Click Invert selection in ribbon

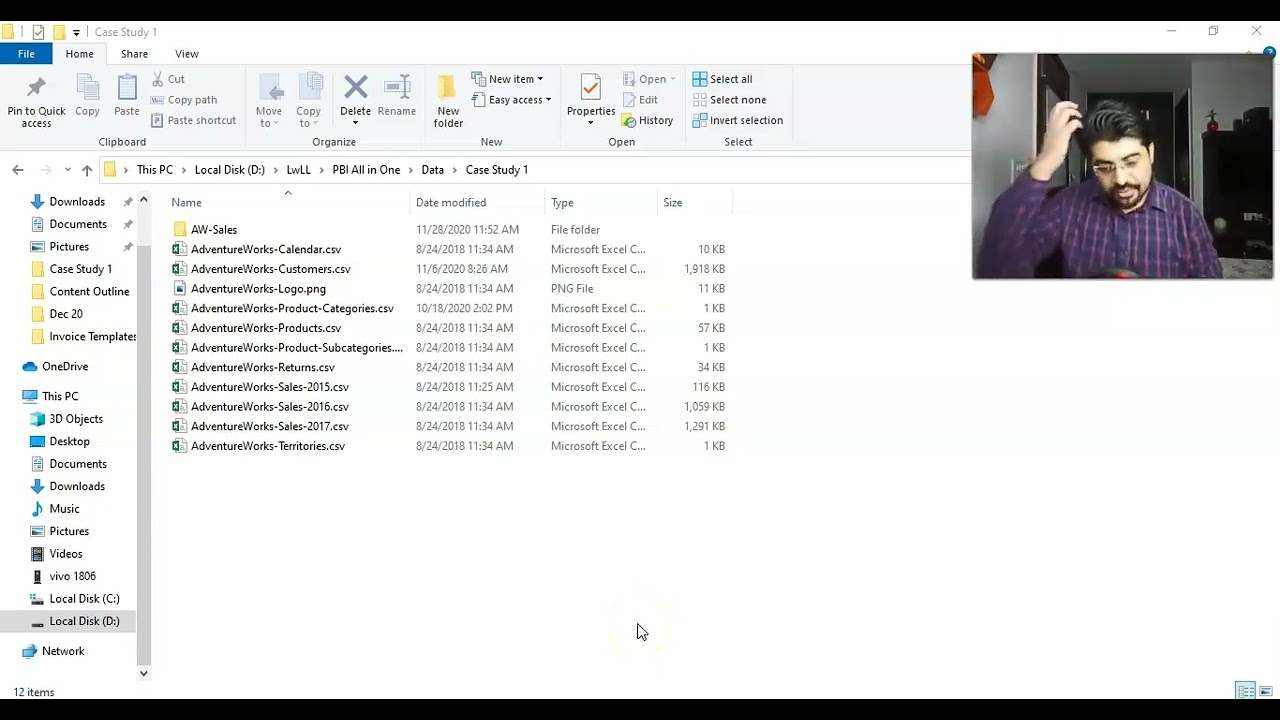click(x=737, y=120)
